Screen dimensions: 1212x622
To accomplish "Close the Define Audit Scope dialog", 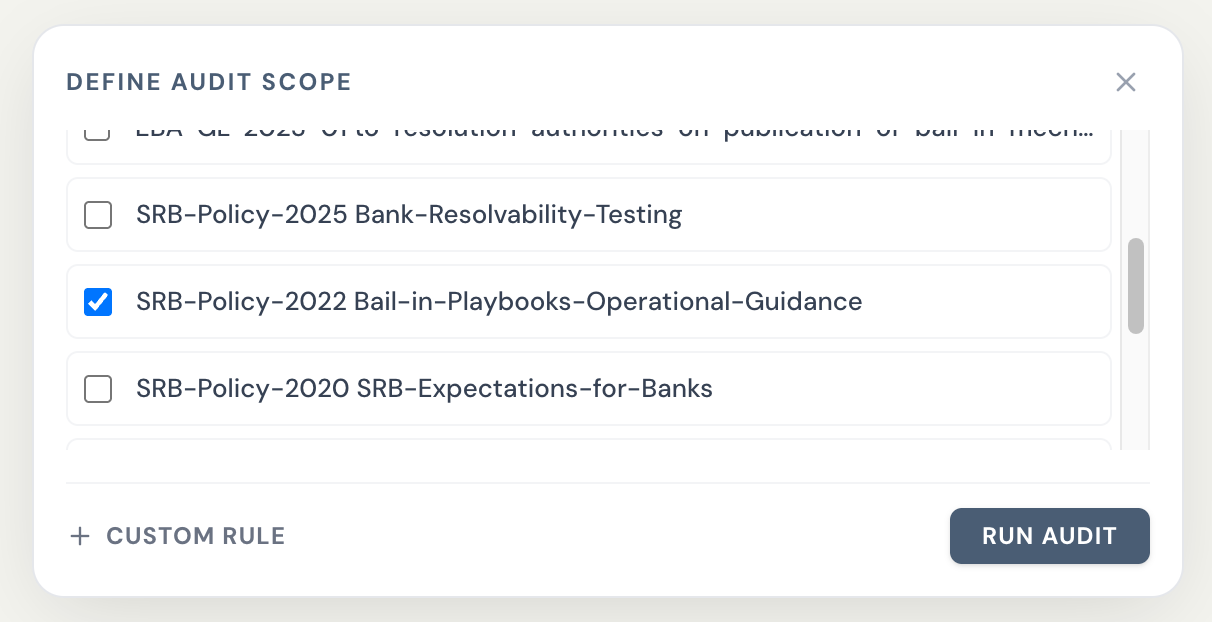I will 1126,82.
